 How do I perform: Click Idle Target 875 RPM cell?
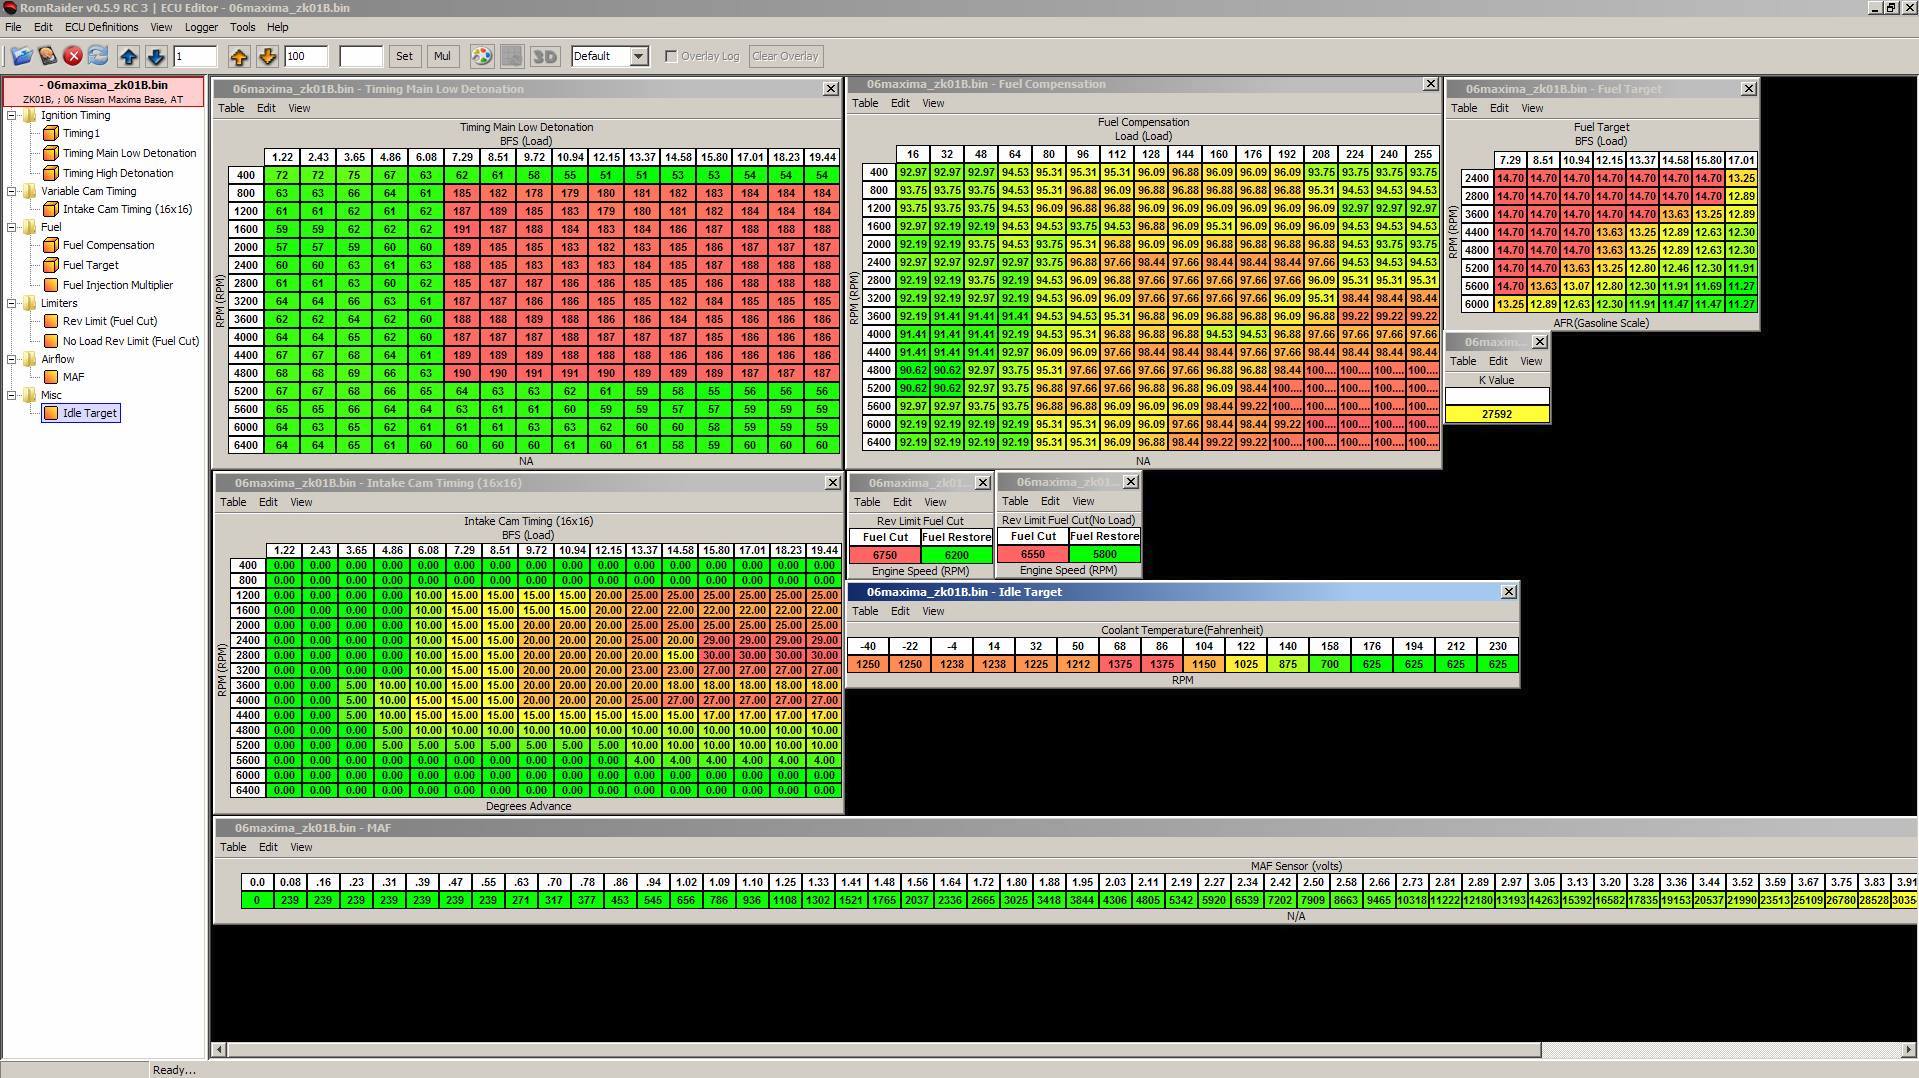point(1287,664)
